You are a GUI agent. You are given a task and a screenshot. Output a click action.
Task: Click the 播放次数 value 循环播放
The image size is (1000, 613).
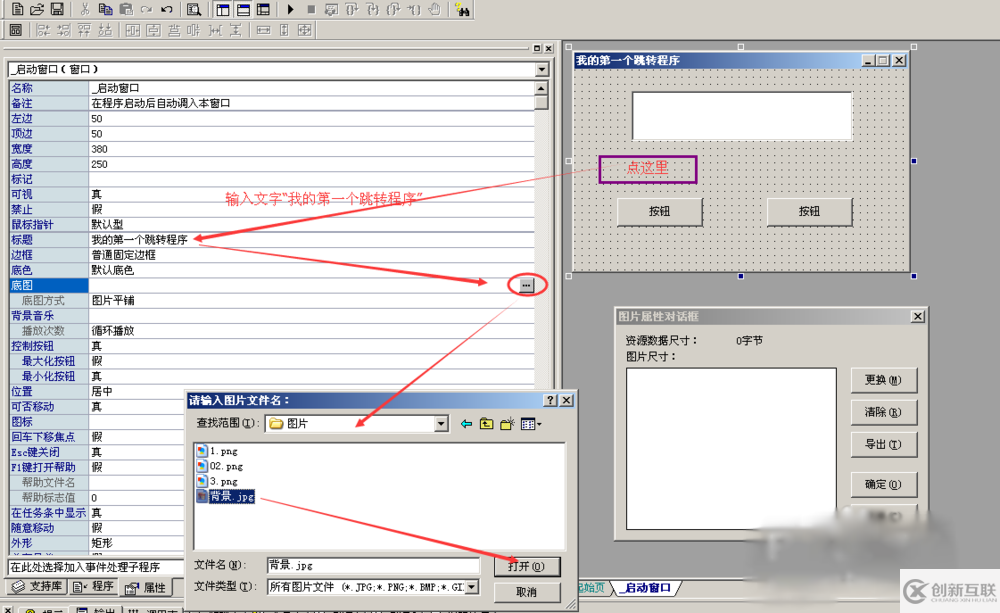click(x=113, y=331)
